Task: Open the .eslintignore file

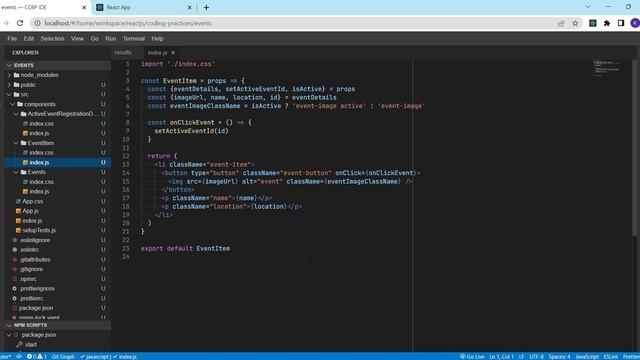Action: click(35, 240)
